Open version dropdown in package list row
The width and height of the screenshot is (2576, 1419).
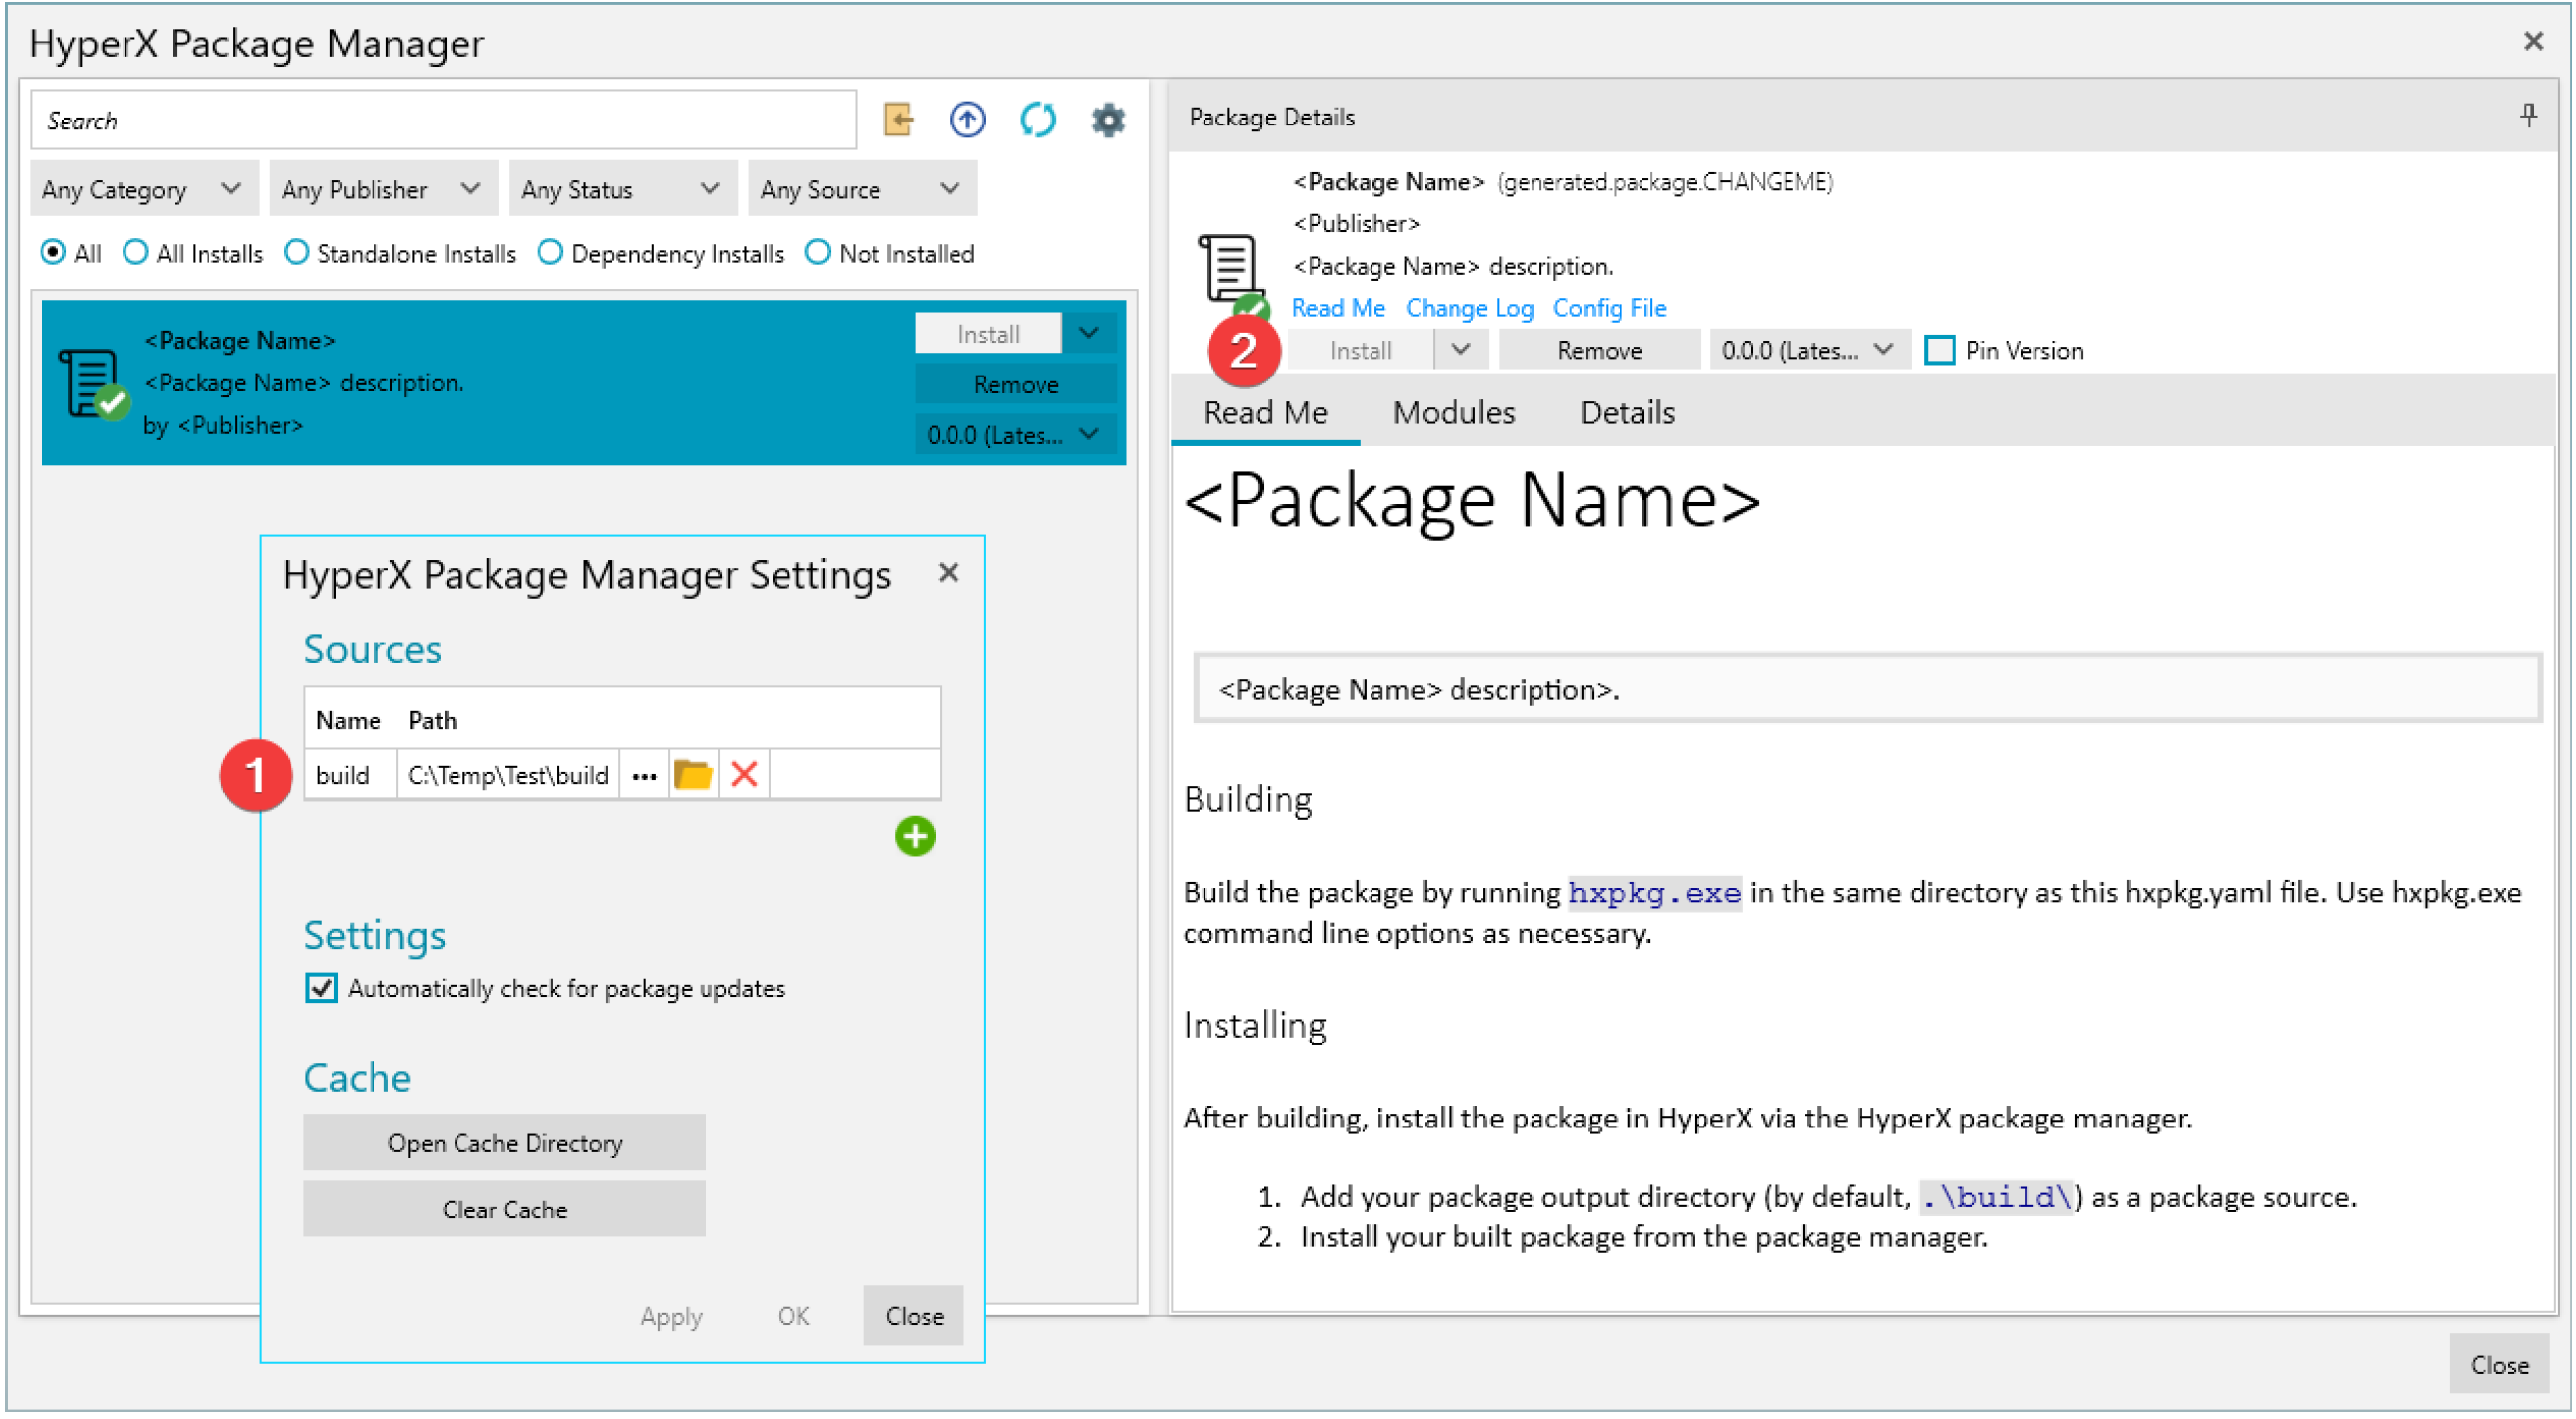click(1014, 435)
